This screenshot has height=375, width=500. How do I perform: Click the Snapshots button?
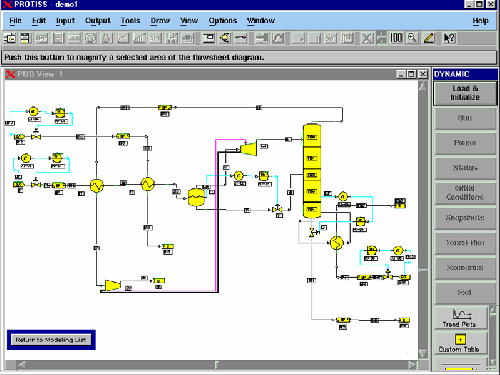pyautogui.click(x=465, y=218)
